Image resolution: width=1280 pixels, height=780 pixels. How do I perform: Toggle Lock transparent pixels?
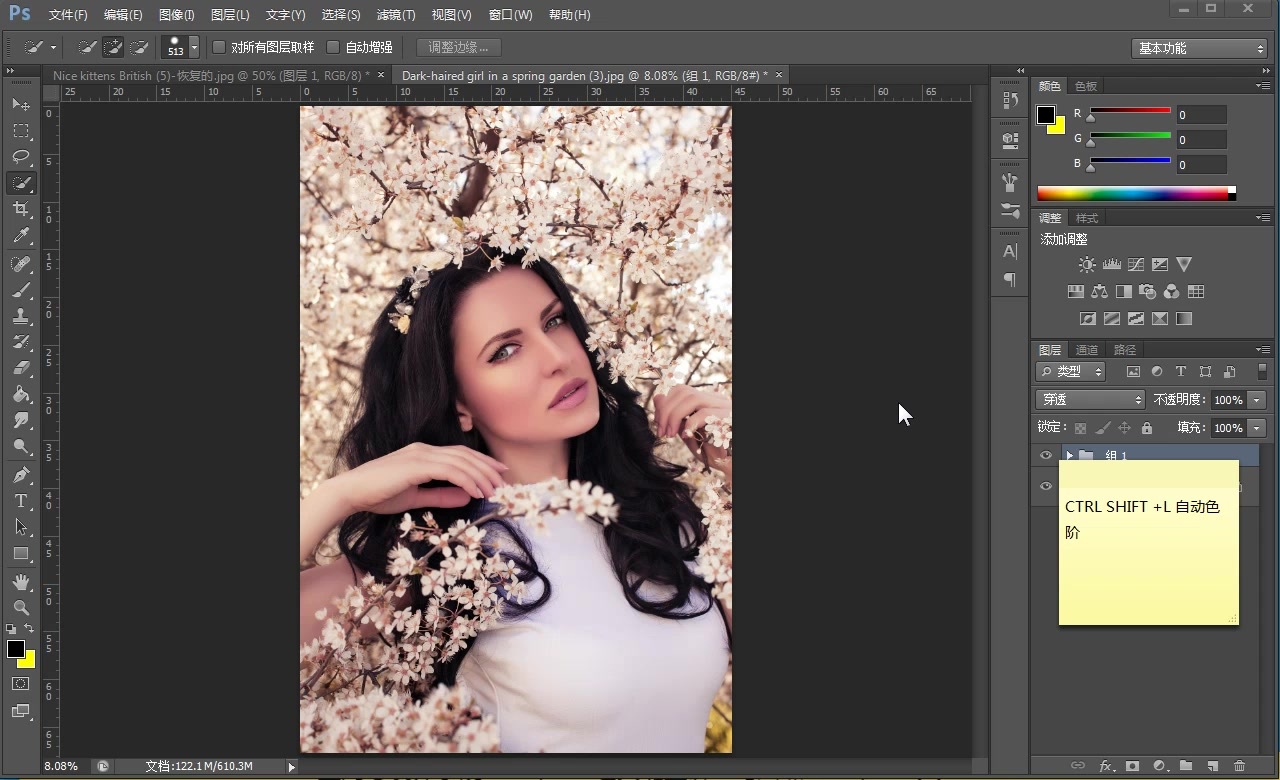(x=1080, y=428)
